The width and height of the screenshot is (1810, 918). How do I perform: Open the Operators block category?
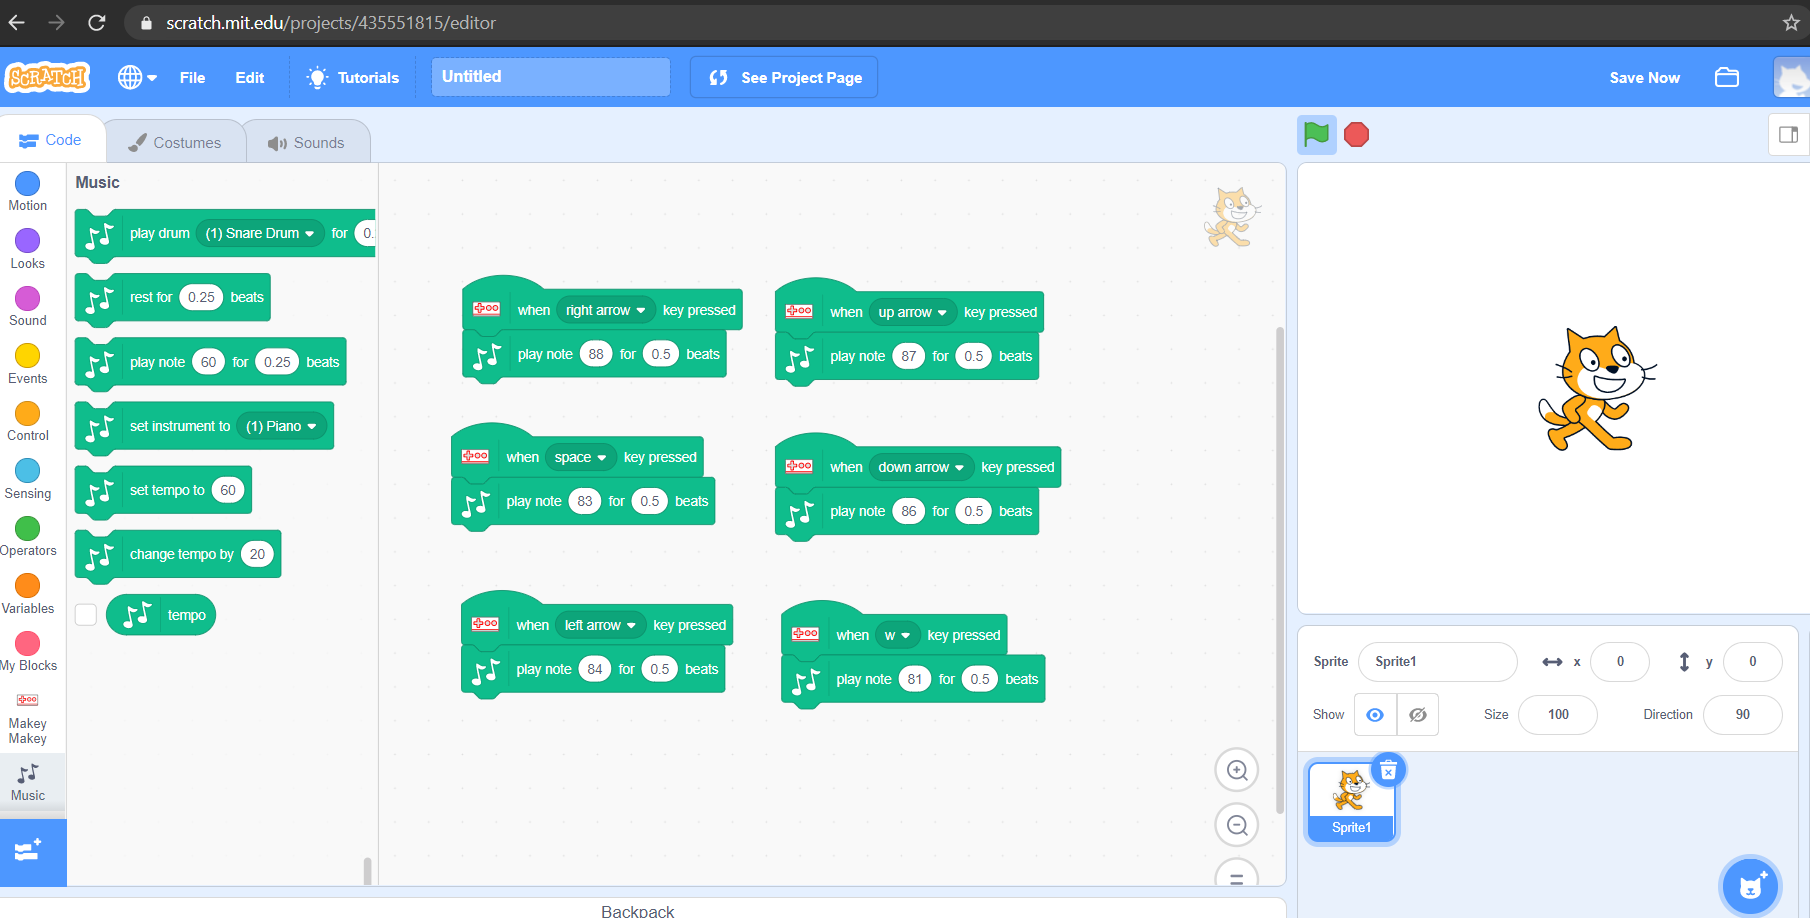click(28, 536)
